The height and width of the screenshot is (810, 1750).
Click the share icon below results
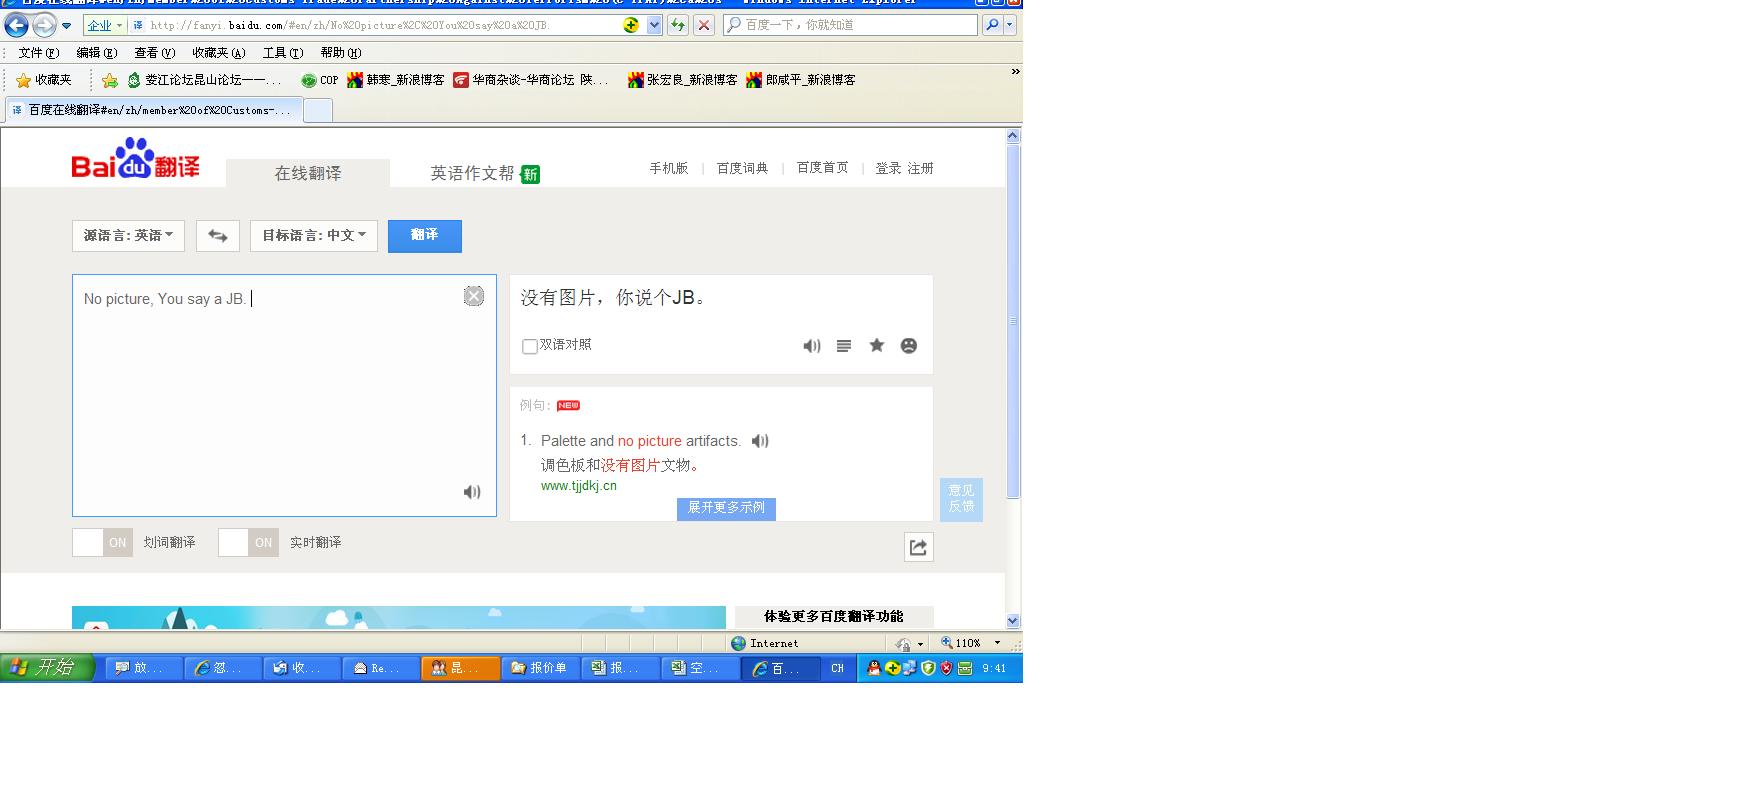pos(918,547)
